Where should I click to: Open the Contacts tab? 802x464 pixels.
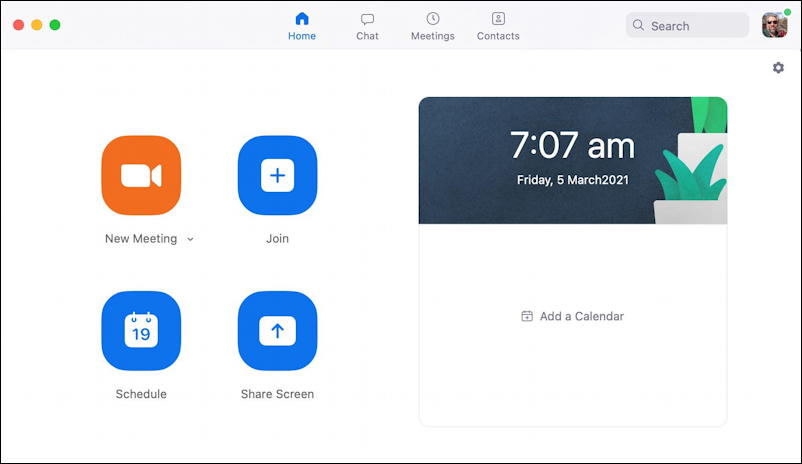pyautogui.click(x=498, y=27)
